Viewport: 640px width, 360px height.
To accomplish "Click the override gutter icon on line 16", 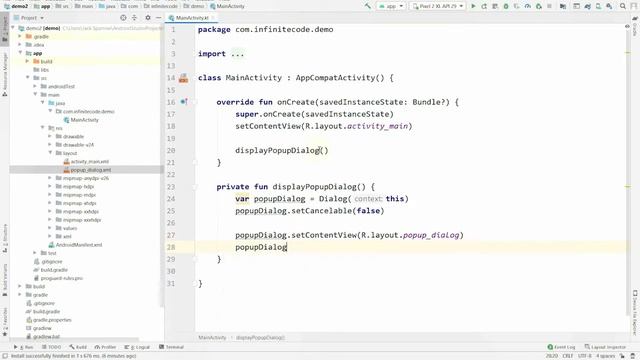I will pos(184,102).
